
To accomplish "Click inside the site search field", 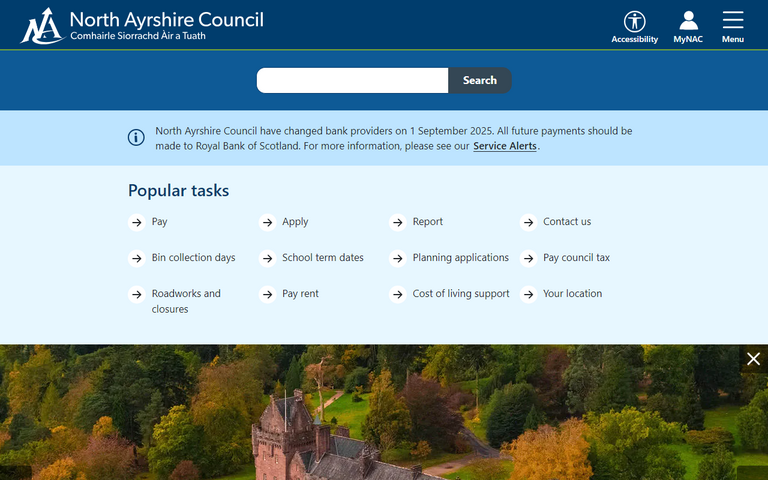I will [x=352, y=81].
